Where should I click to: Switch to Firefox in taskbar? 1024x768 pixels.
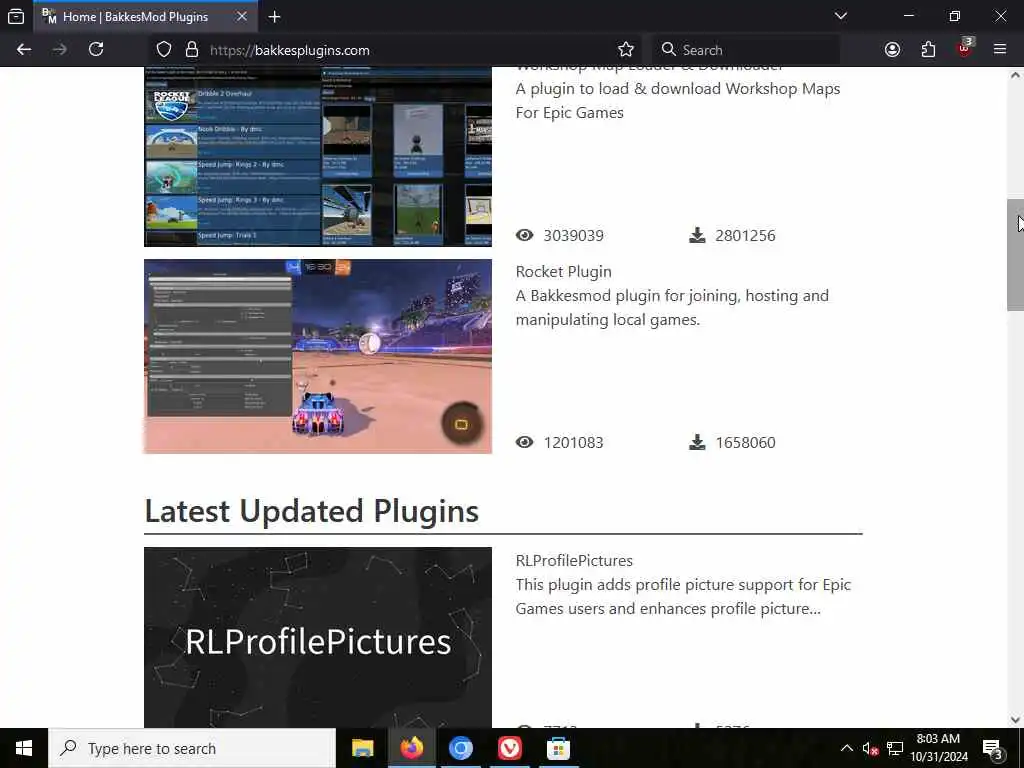coord(411,748)
